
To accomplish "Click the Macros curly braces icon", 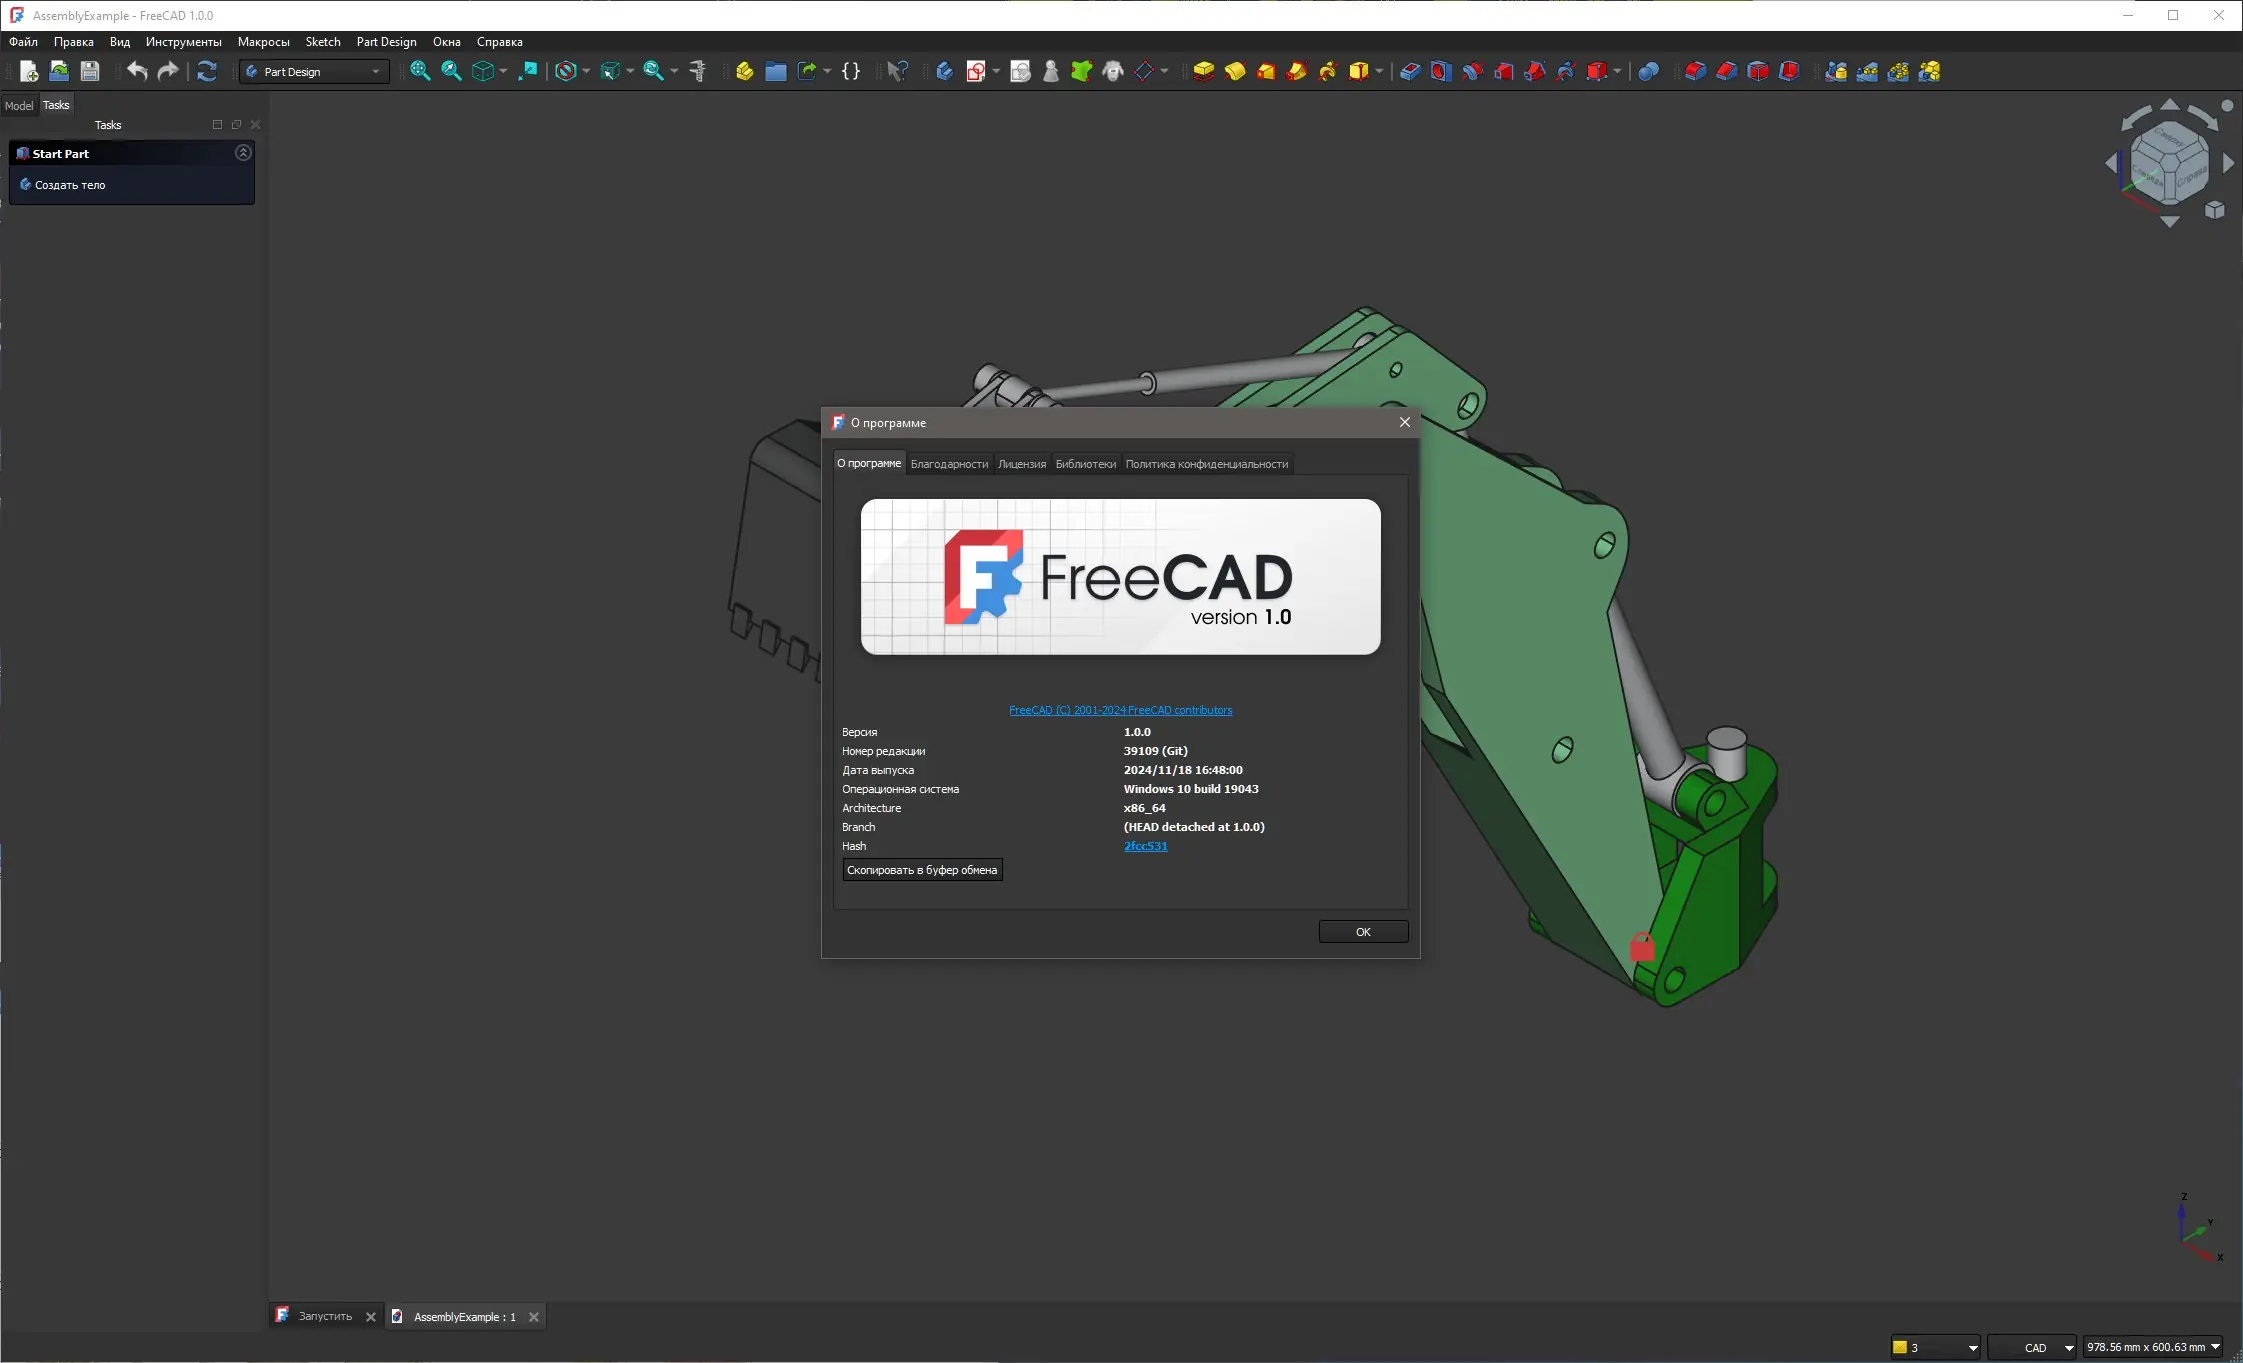I will 851,71.
